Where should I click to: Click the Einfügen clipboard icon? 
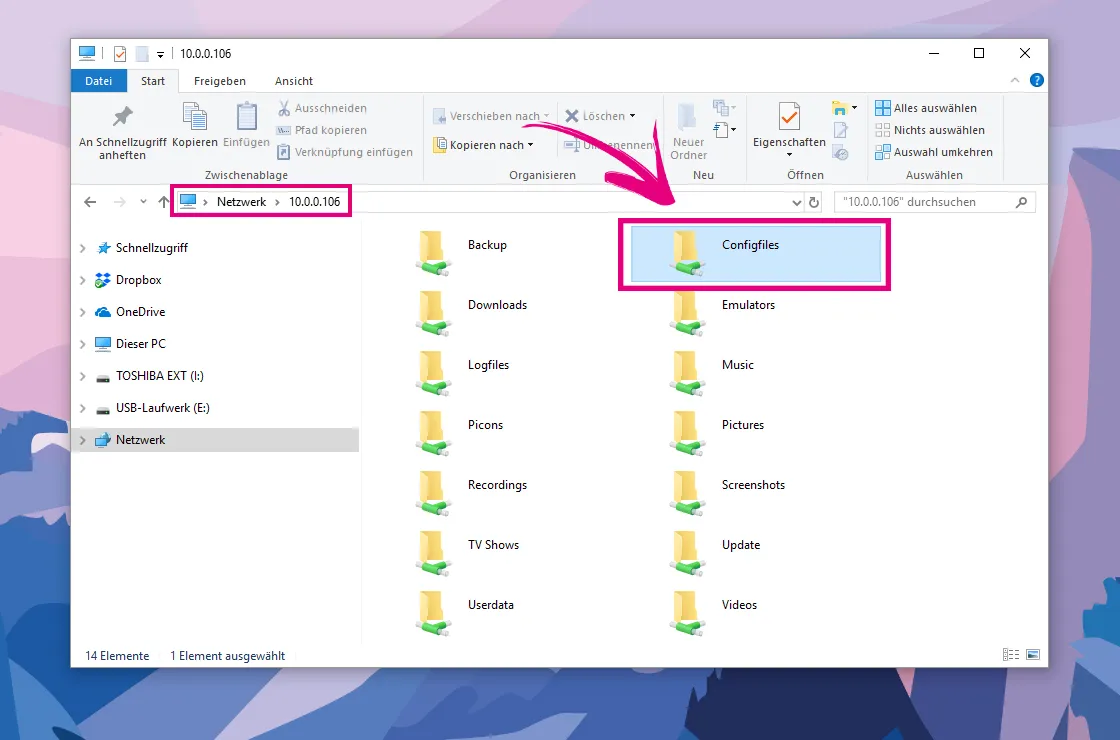246,116
